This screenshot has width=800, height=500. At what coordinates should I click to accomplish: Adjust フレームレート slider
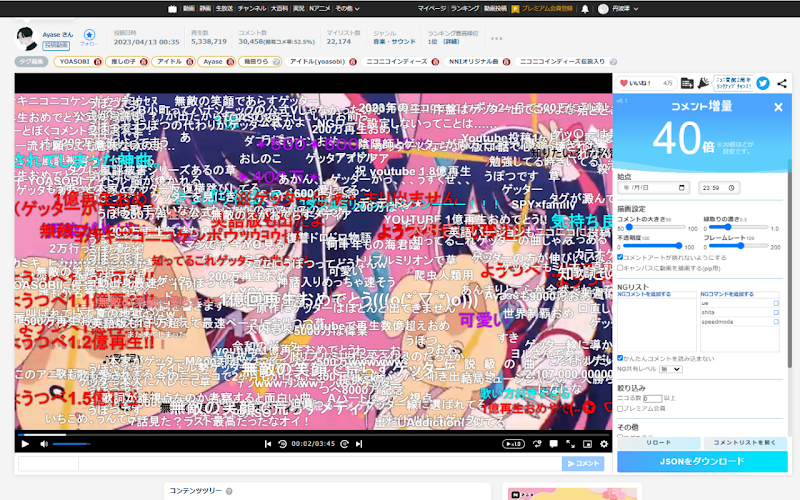739,246
